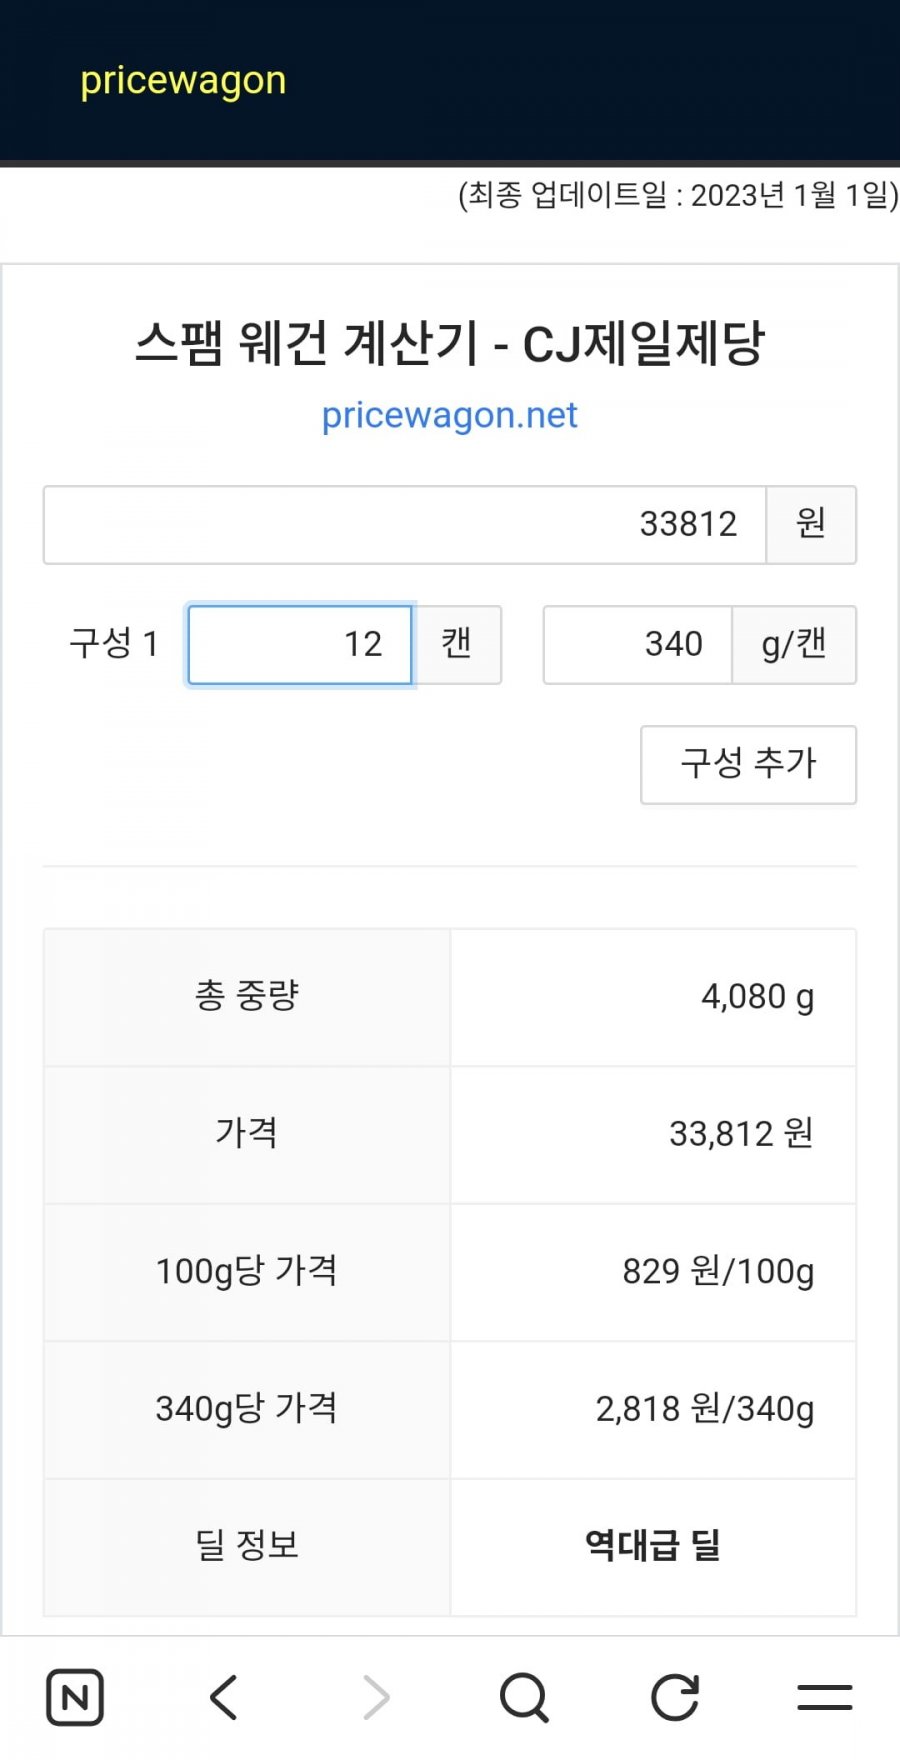900x1760 pixels.
Task: Click the 스팸 웨건 계산기 heading
Action: coord(449,343)
